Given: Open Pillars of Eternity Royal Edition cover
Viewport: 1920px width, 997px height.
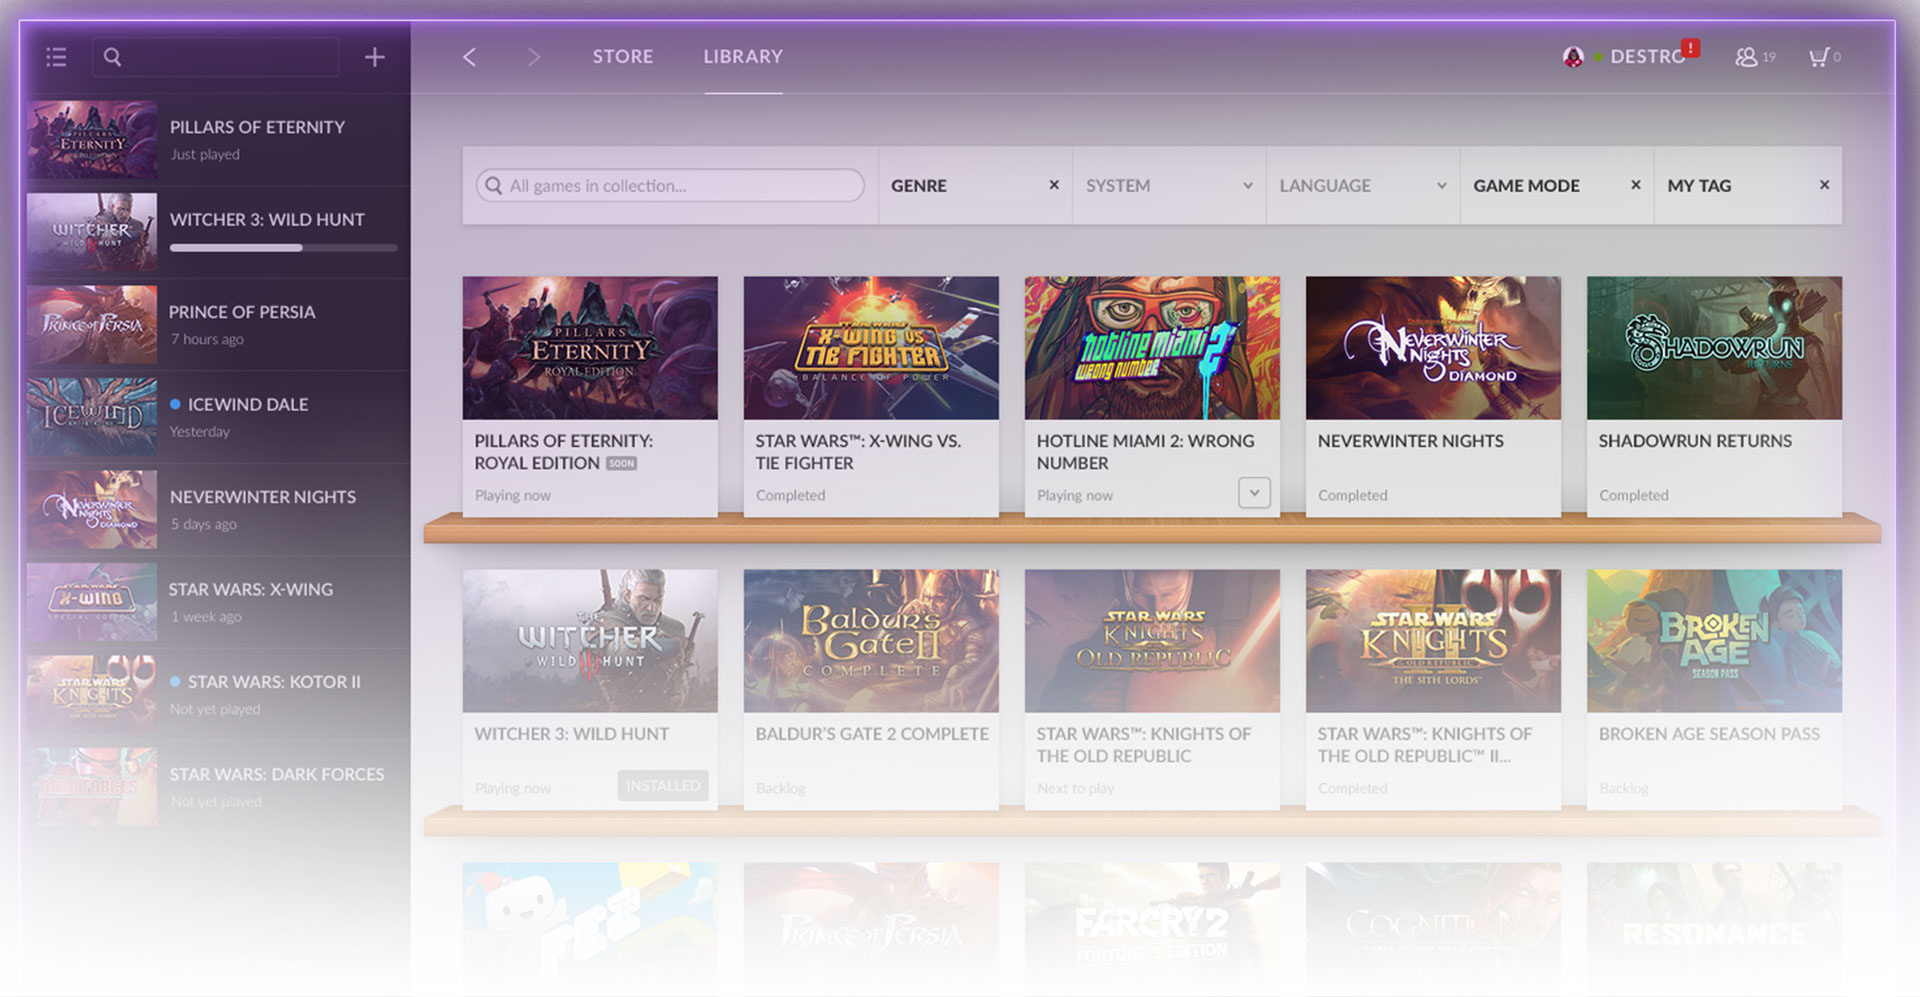Looking at the screenshot, I should click(x=590, y=348).
